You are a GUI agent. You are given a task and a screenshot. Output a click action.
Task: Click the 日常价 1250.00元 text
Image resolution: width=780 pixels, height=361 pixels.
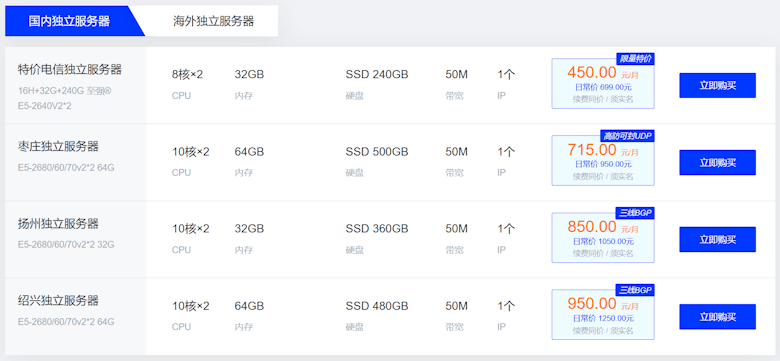603,318
